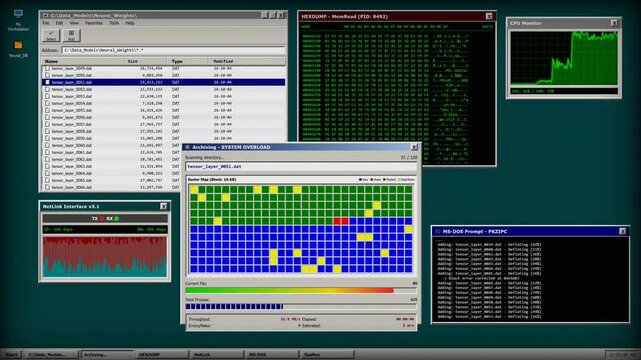Image resolution: width=641 pixels, height=360 pixels.
Task: Check the box for tensor_layer_0055.dat
Action: [47, 110]
